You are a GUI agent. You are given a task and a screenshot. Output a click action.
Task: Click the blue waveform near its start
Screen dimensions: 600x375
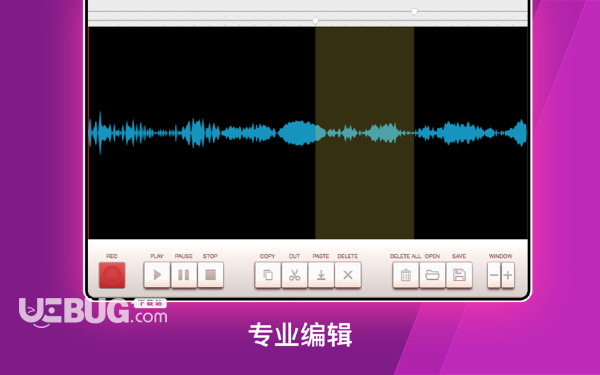(x=100, y=133)
